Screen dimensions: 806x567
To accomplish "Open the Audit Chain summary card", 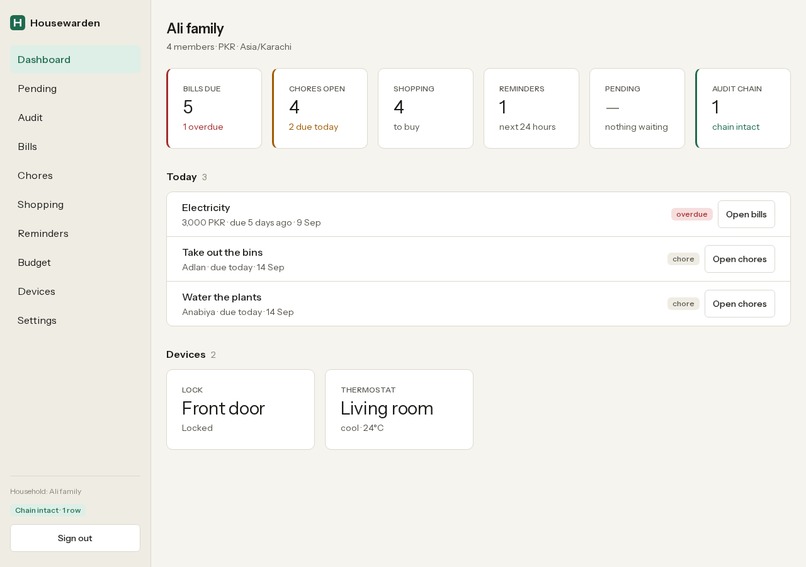I will click(x=743, y=108).
